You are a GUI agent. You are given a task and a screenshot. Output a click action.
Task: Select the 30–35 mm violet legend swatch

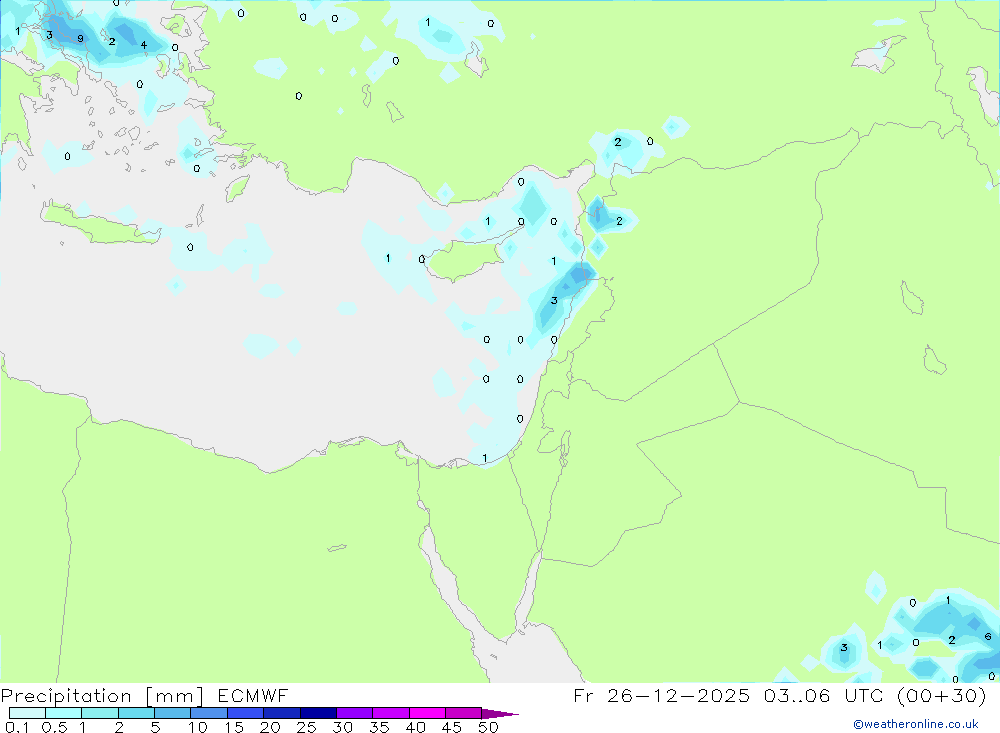point(354,713)
